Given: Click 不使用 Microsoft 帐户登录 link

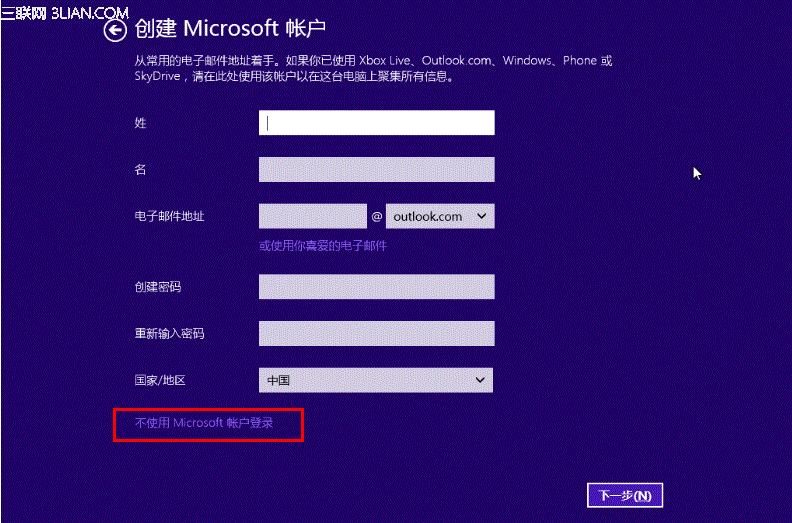Looking at the screenshot, I should tap(204, 424).
